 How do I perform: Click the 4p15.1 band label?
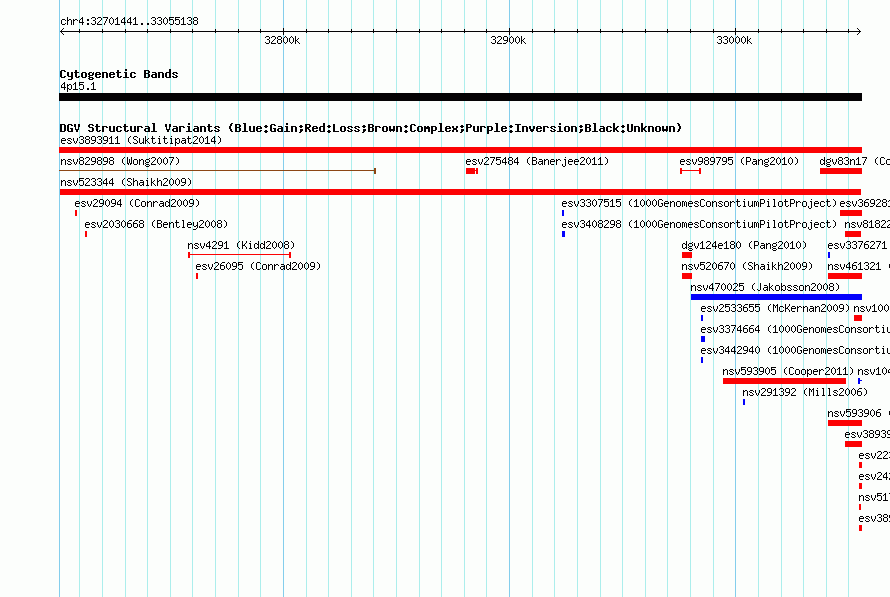coord(78,86)
